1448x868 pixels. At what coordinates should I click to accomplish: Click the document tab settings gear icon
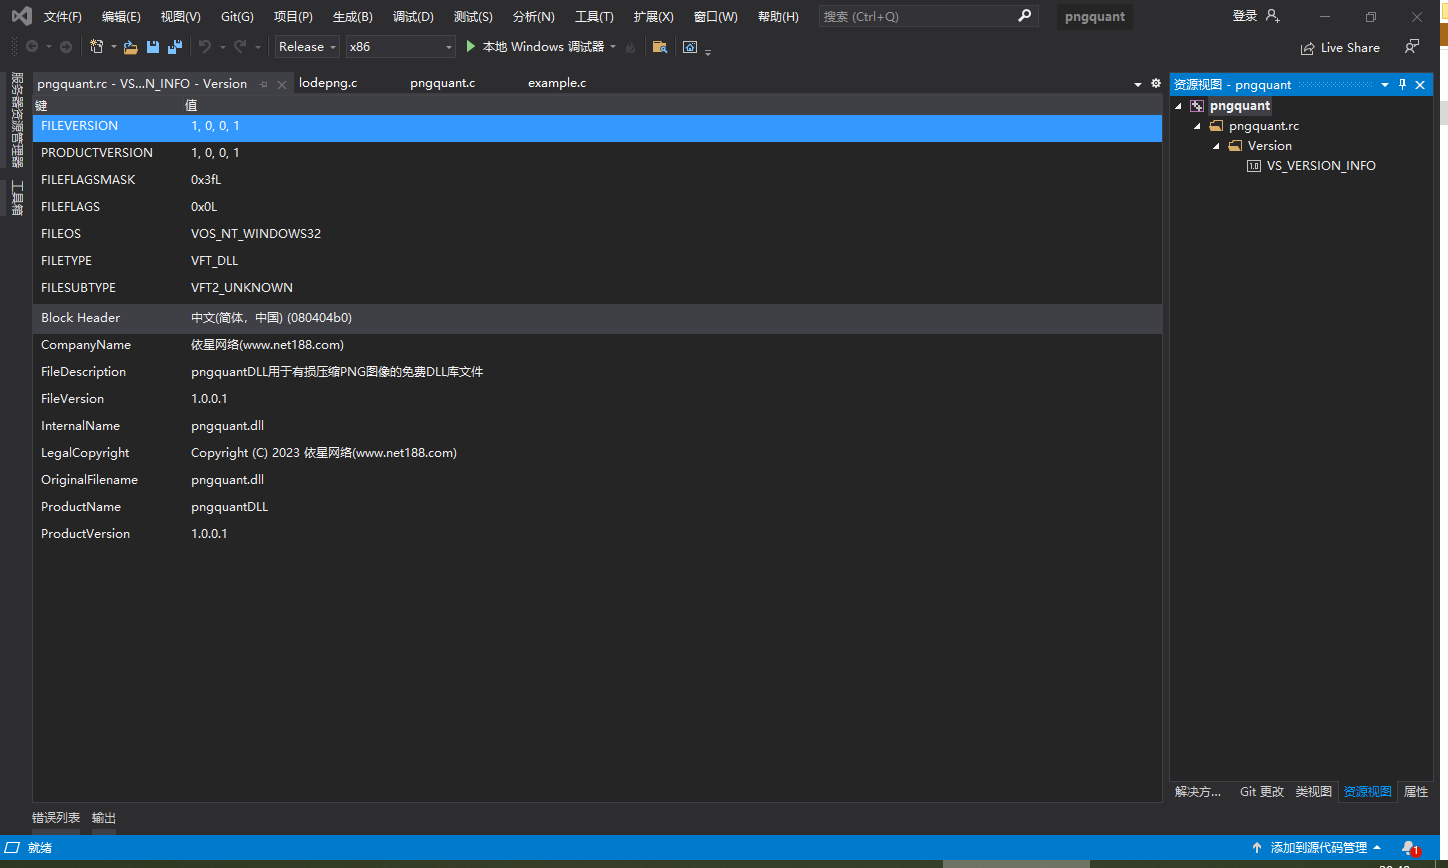coord(1156,84)
